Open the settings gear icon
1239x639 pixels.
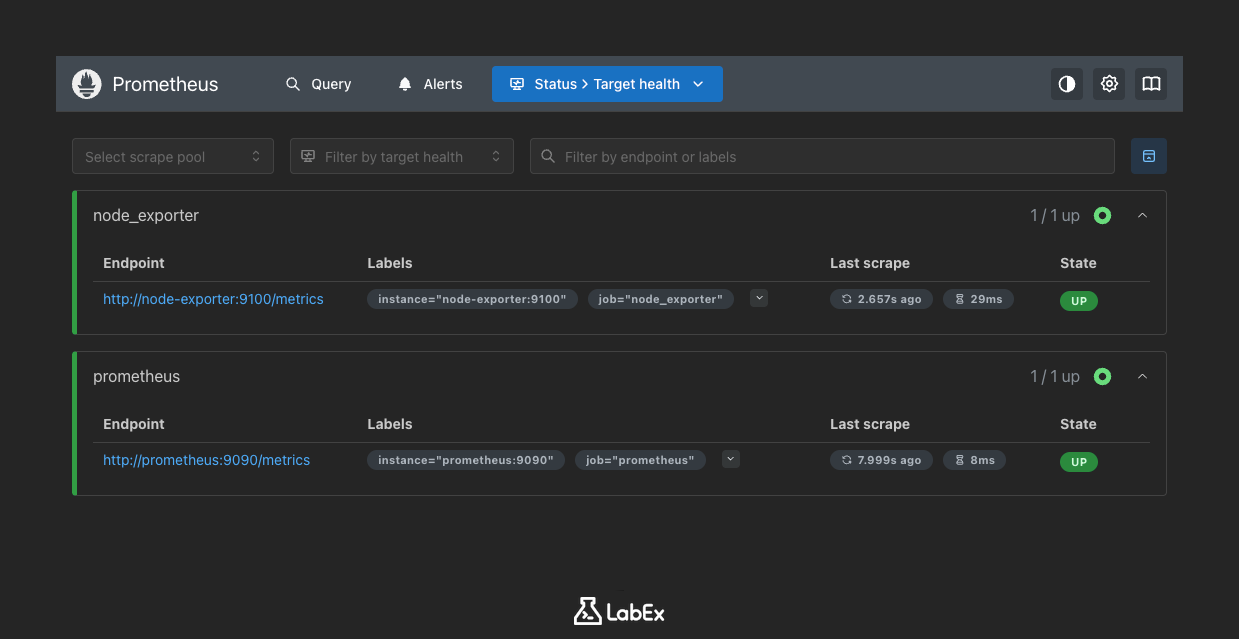click(x=1108, y=84)
